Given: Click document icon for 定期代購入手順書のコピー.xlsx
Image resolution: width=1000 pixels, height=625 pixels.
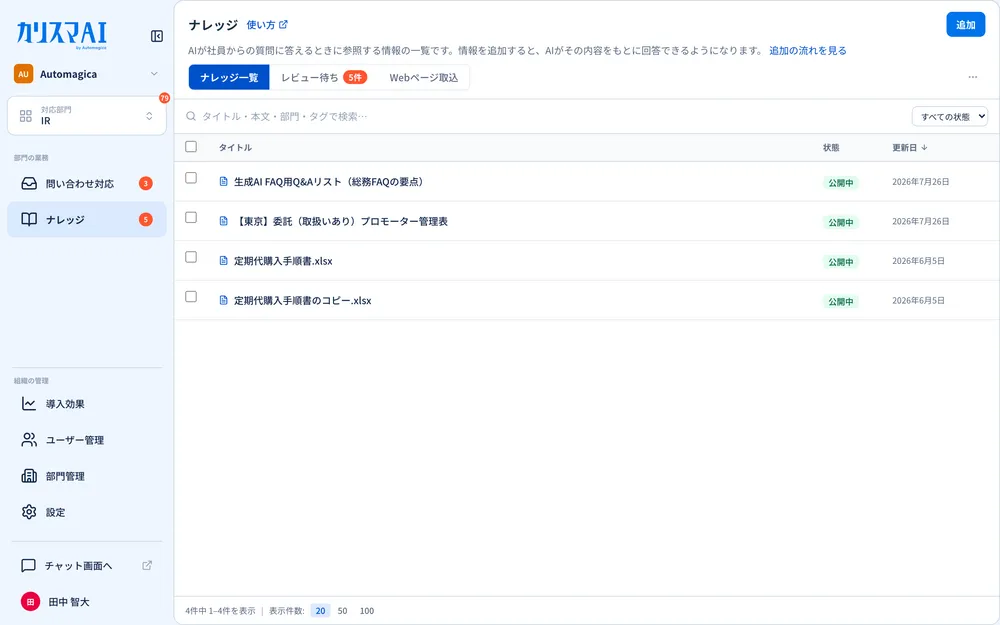Looking at the screenshot, I should pos(223,300).
